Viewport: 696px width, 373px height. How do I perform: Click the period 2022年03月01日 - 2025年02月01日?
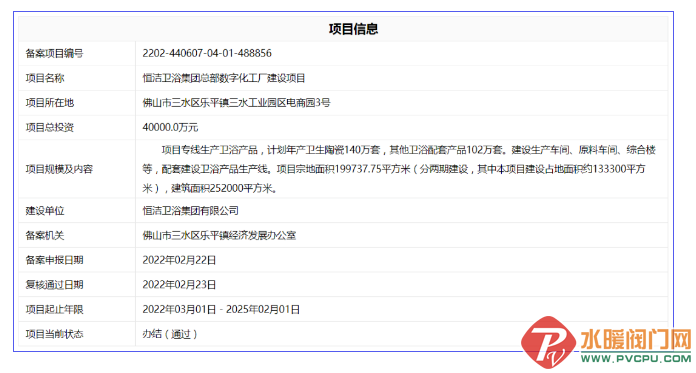click(221, 310)
